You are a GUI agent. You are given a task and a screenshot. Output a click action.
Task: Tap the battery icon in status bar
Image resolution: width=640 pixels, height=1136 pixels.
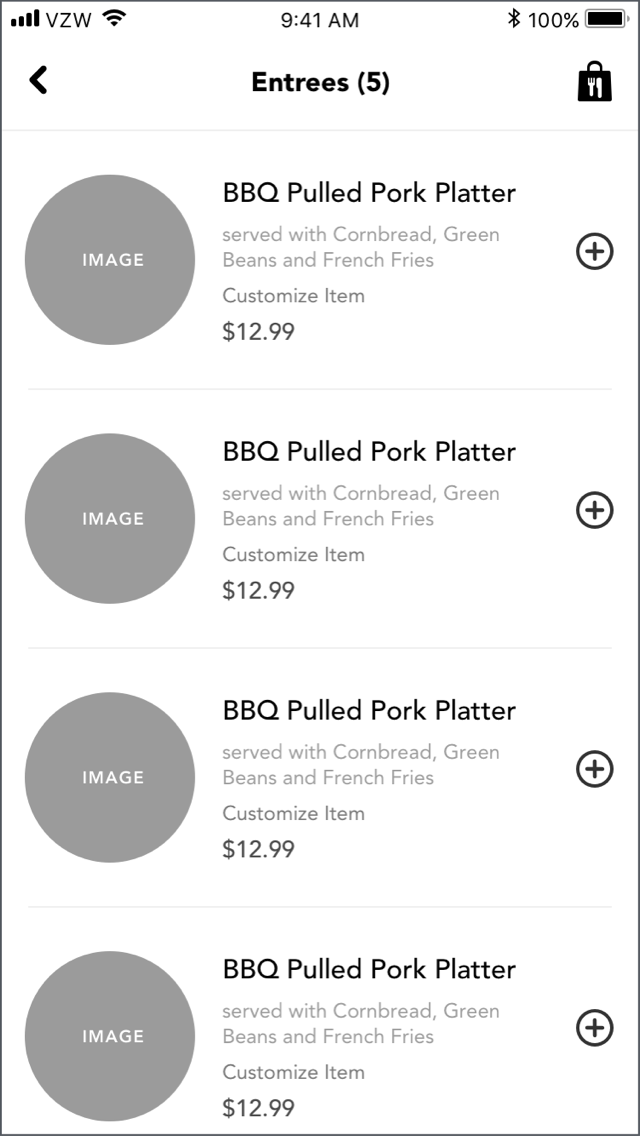(x=607, y=19)
